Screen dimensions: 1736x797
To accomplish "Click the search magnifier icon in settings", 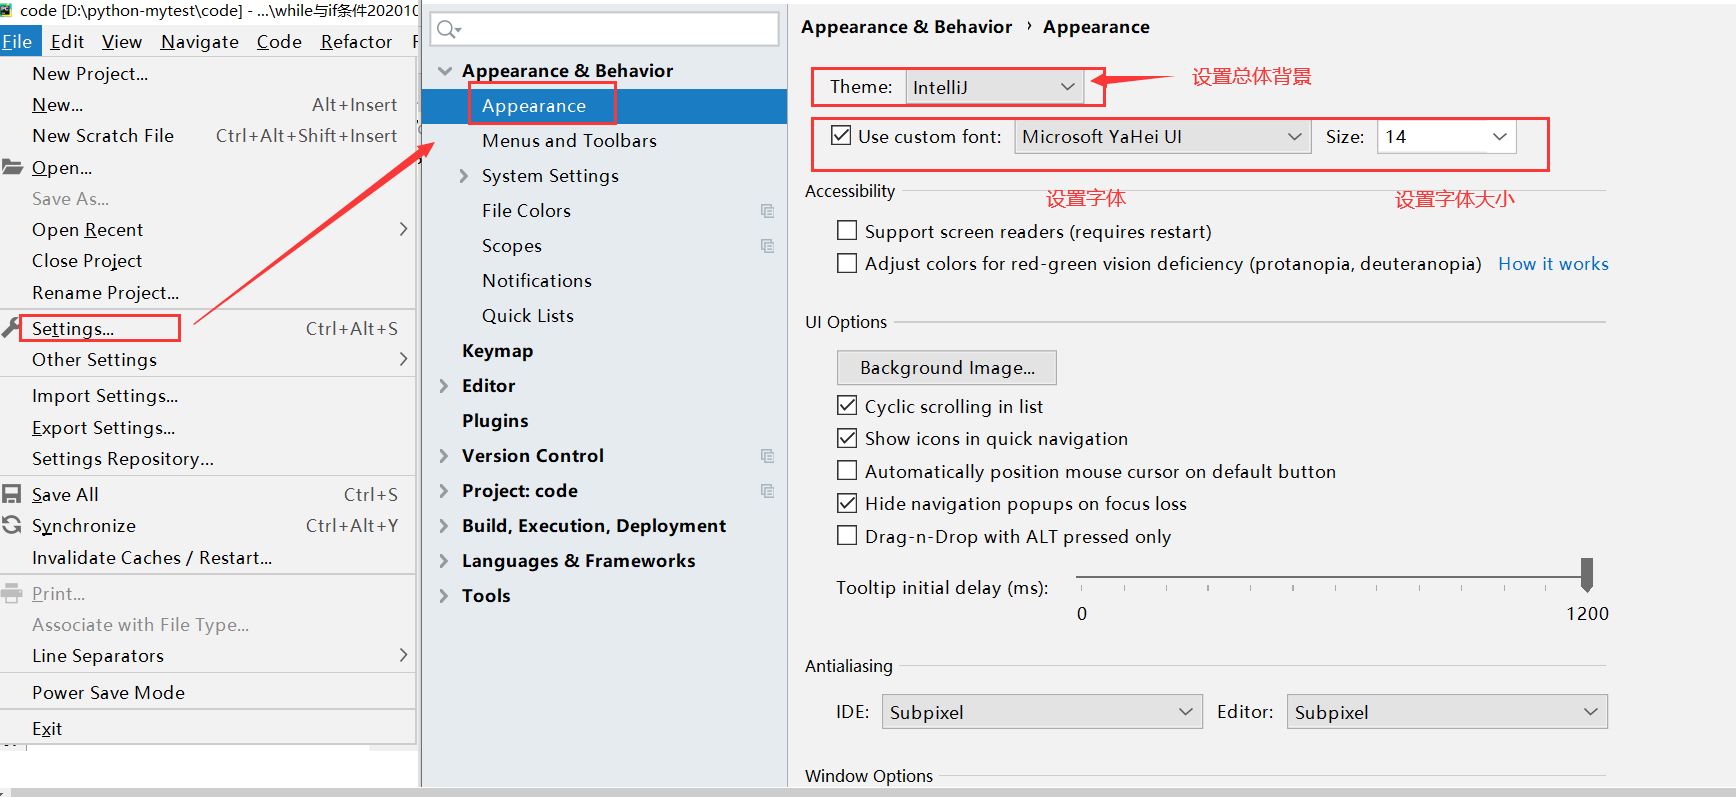I will coord(448,30).
